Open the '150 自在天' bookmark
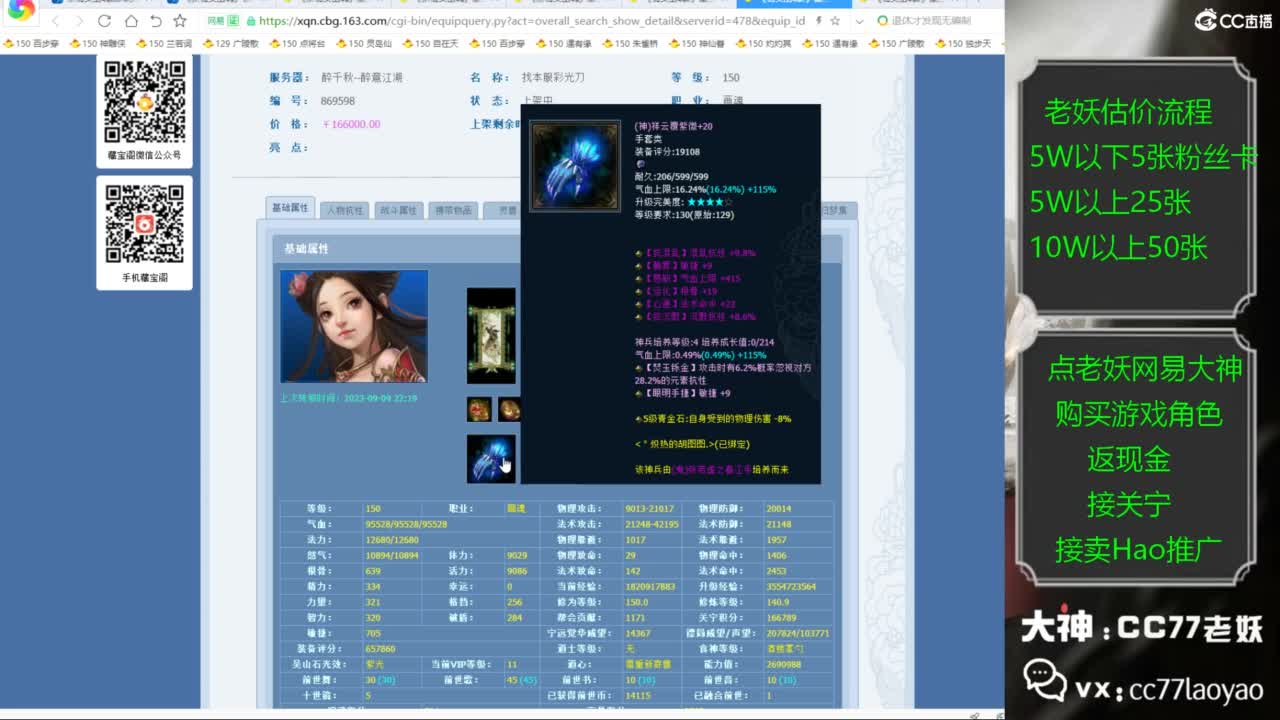The width and height of the screenshot is (1280, 720). click(430, 44)
